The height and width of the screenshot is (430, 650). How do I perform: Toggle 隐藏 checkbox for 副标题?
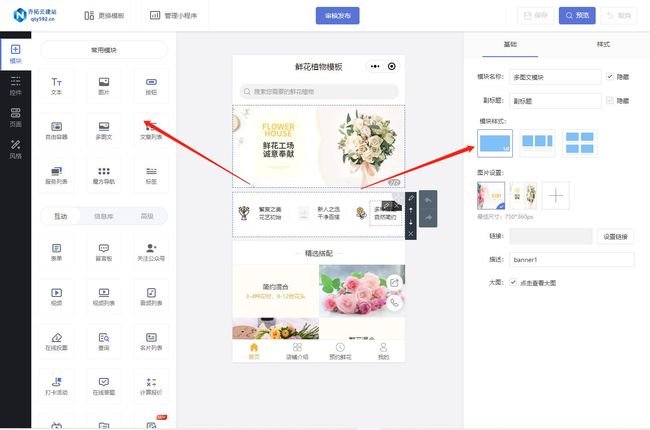[x=609, y=100]
